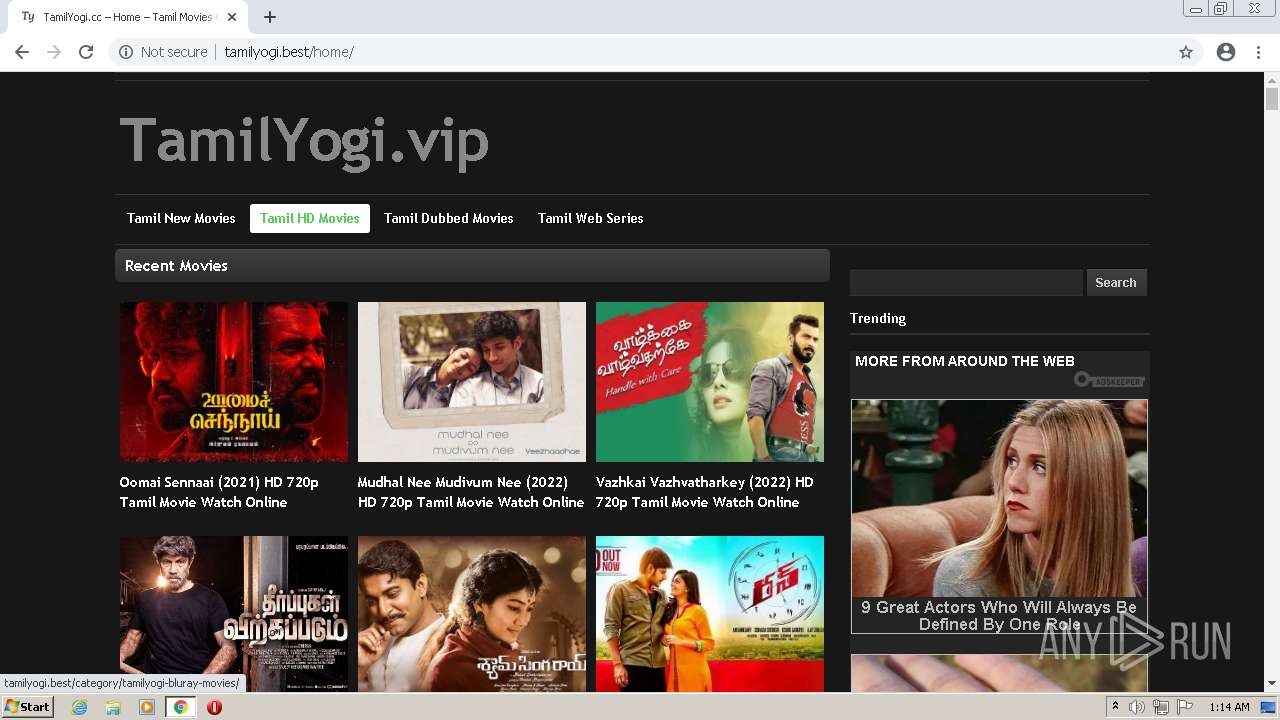Select the TamilYogi.cc Home browser tab

128,17
